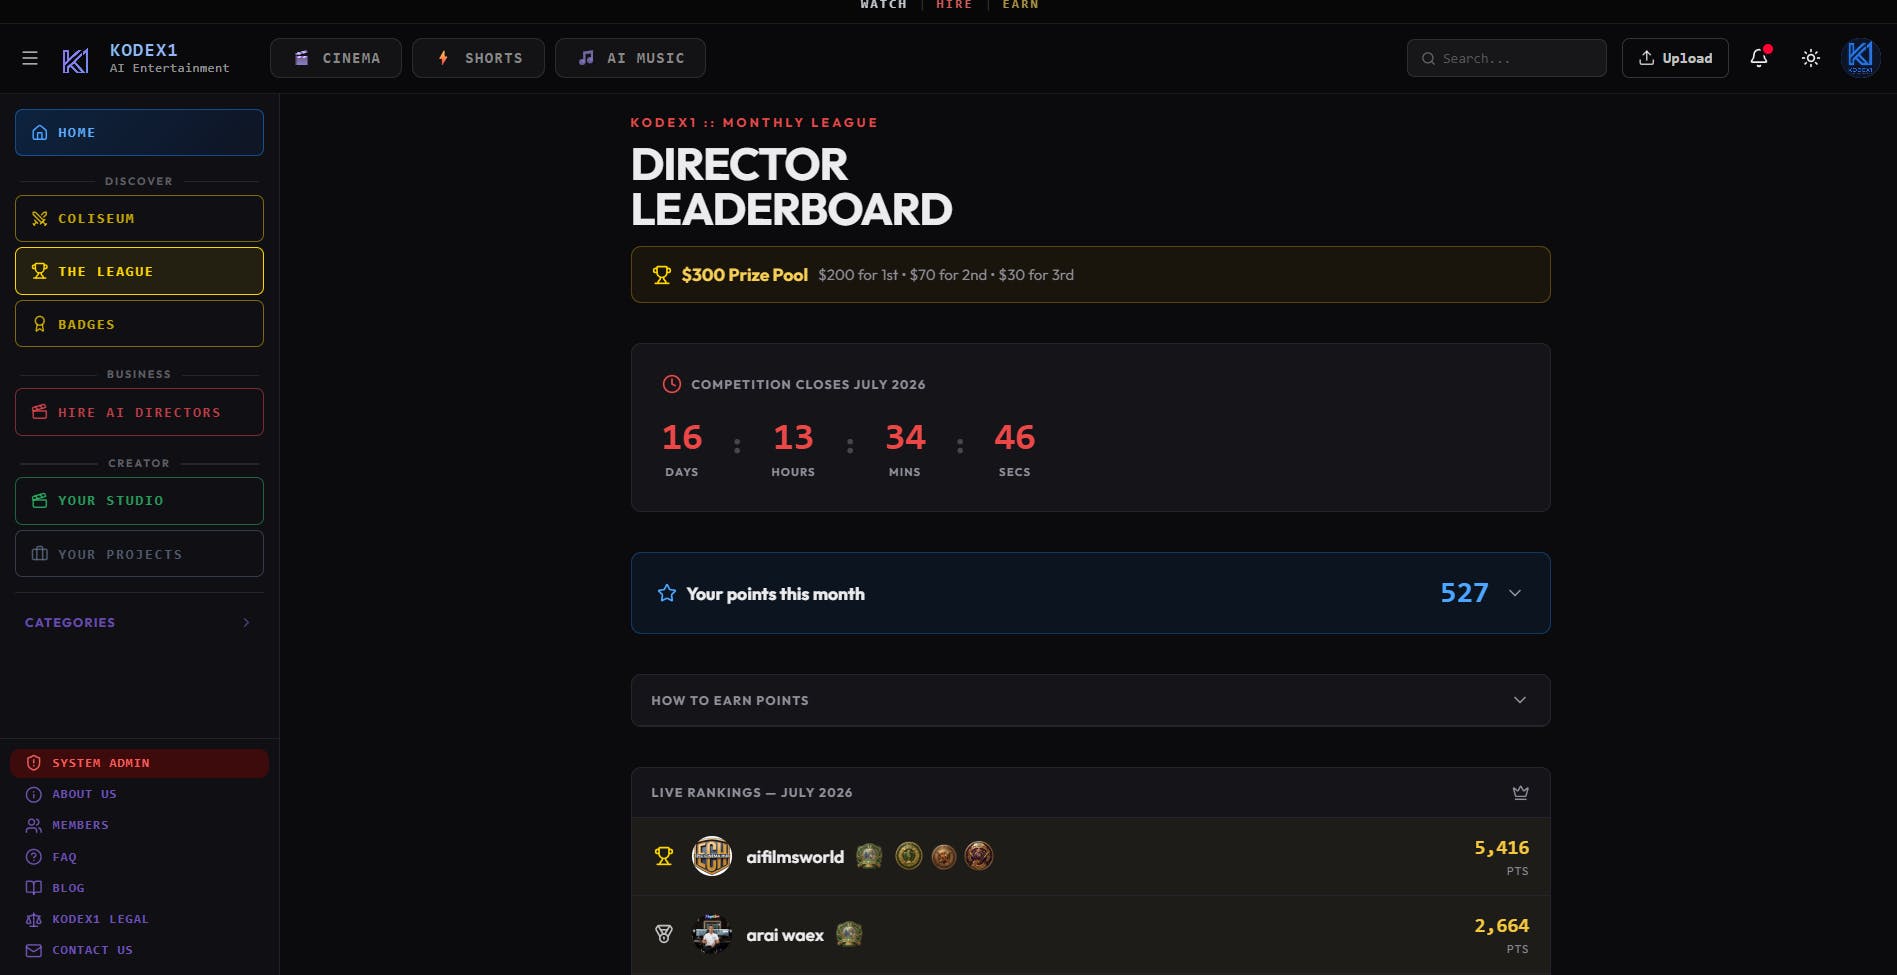Select Hire in the top bar
This screenshot has height=975, width=1897.
954,5
